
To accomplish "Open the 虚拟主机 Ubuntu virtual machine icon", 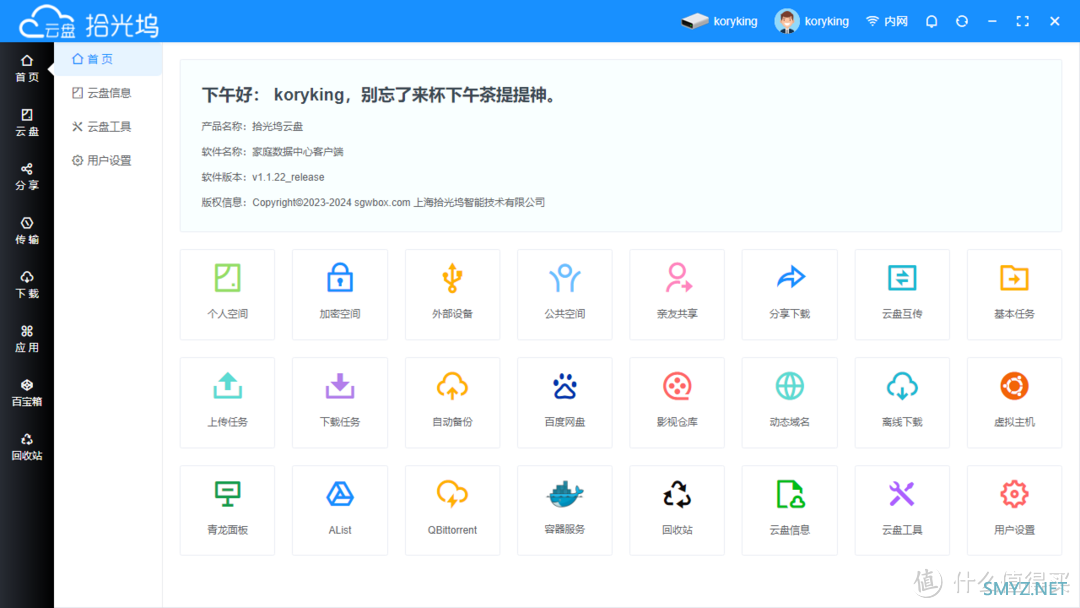I will pos(1014,386).
